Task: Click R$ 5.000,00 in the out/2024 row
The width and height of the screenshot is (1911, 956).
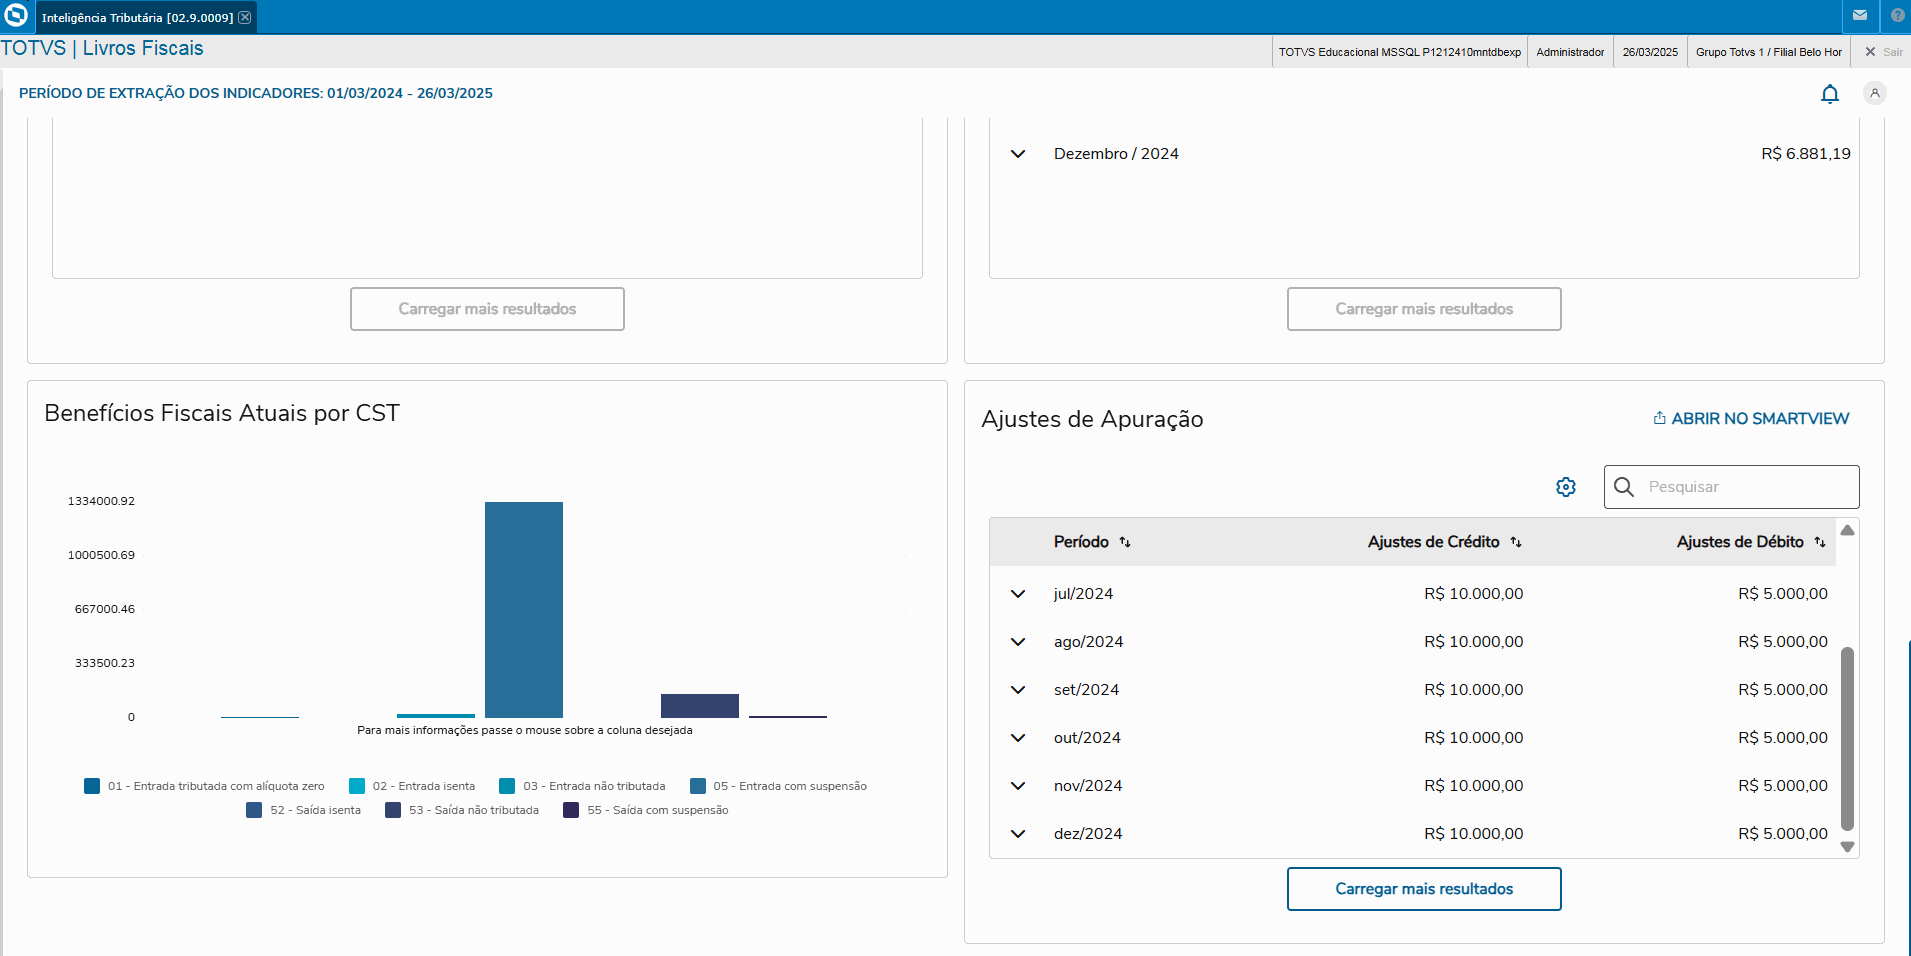Action: pyautogui.click(x=1783, y=738)
